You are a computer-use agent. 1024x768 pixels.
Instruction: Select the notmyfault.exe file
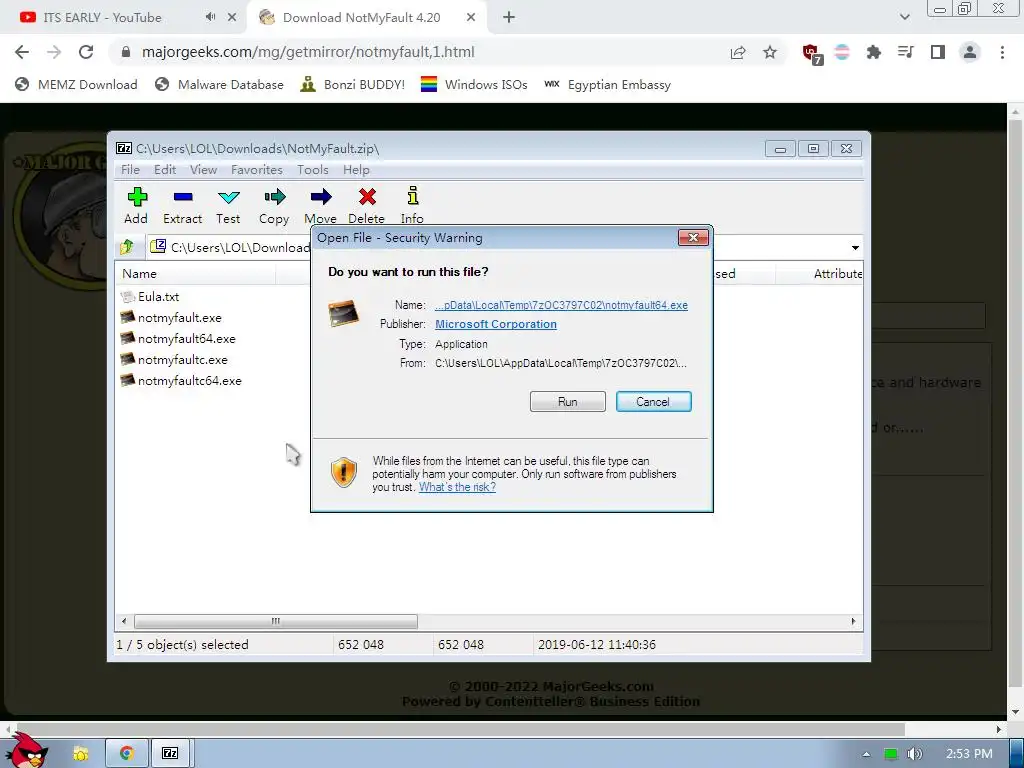[171, 317]
